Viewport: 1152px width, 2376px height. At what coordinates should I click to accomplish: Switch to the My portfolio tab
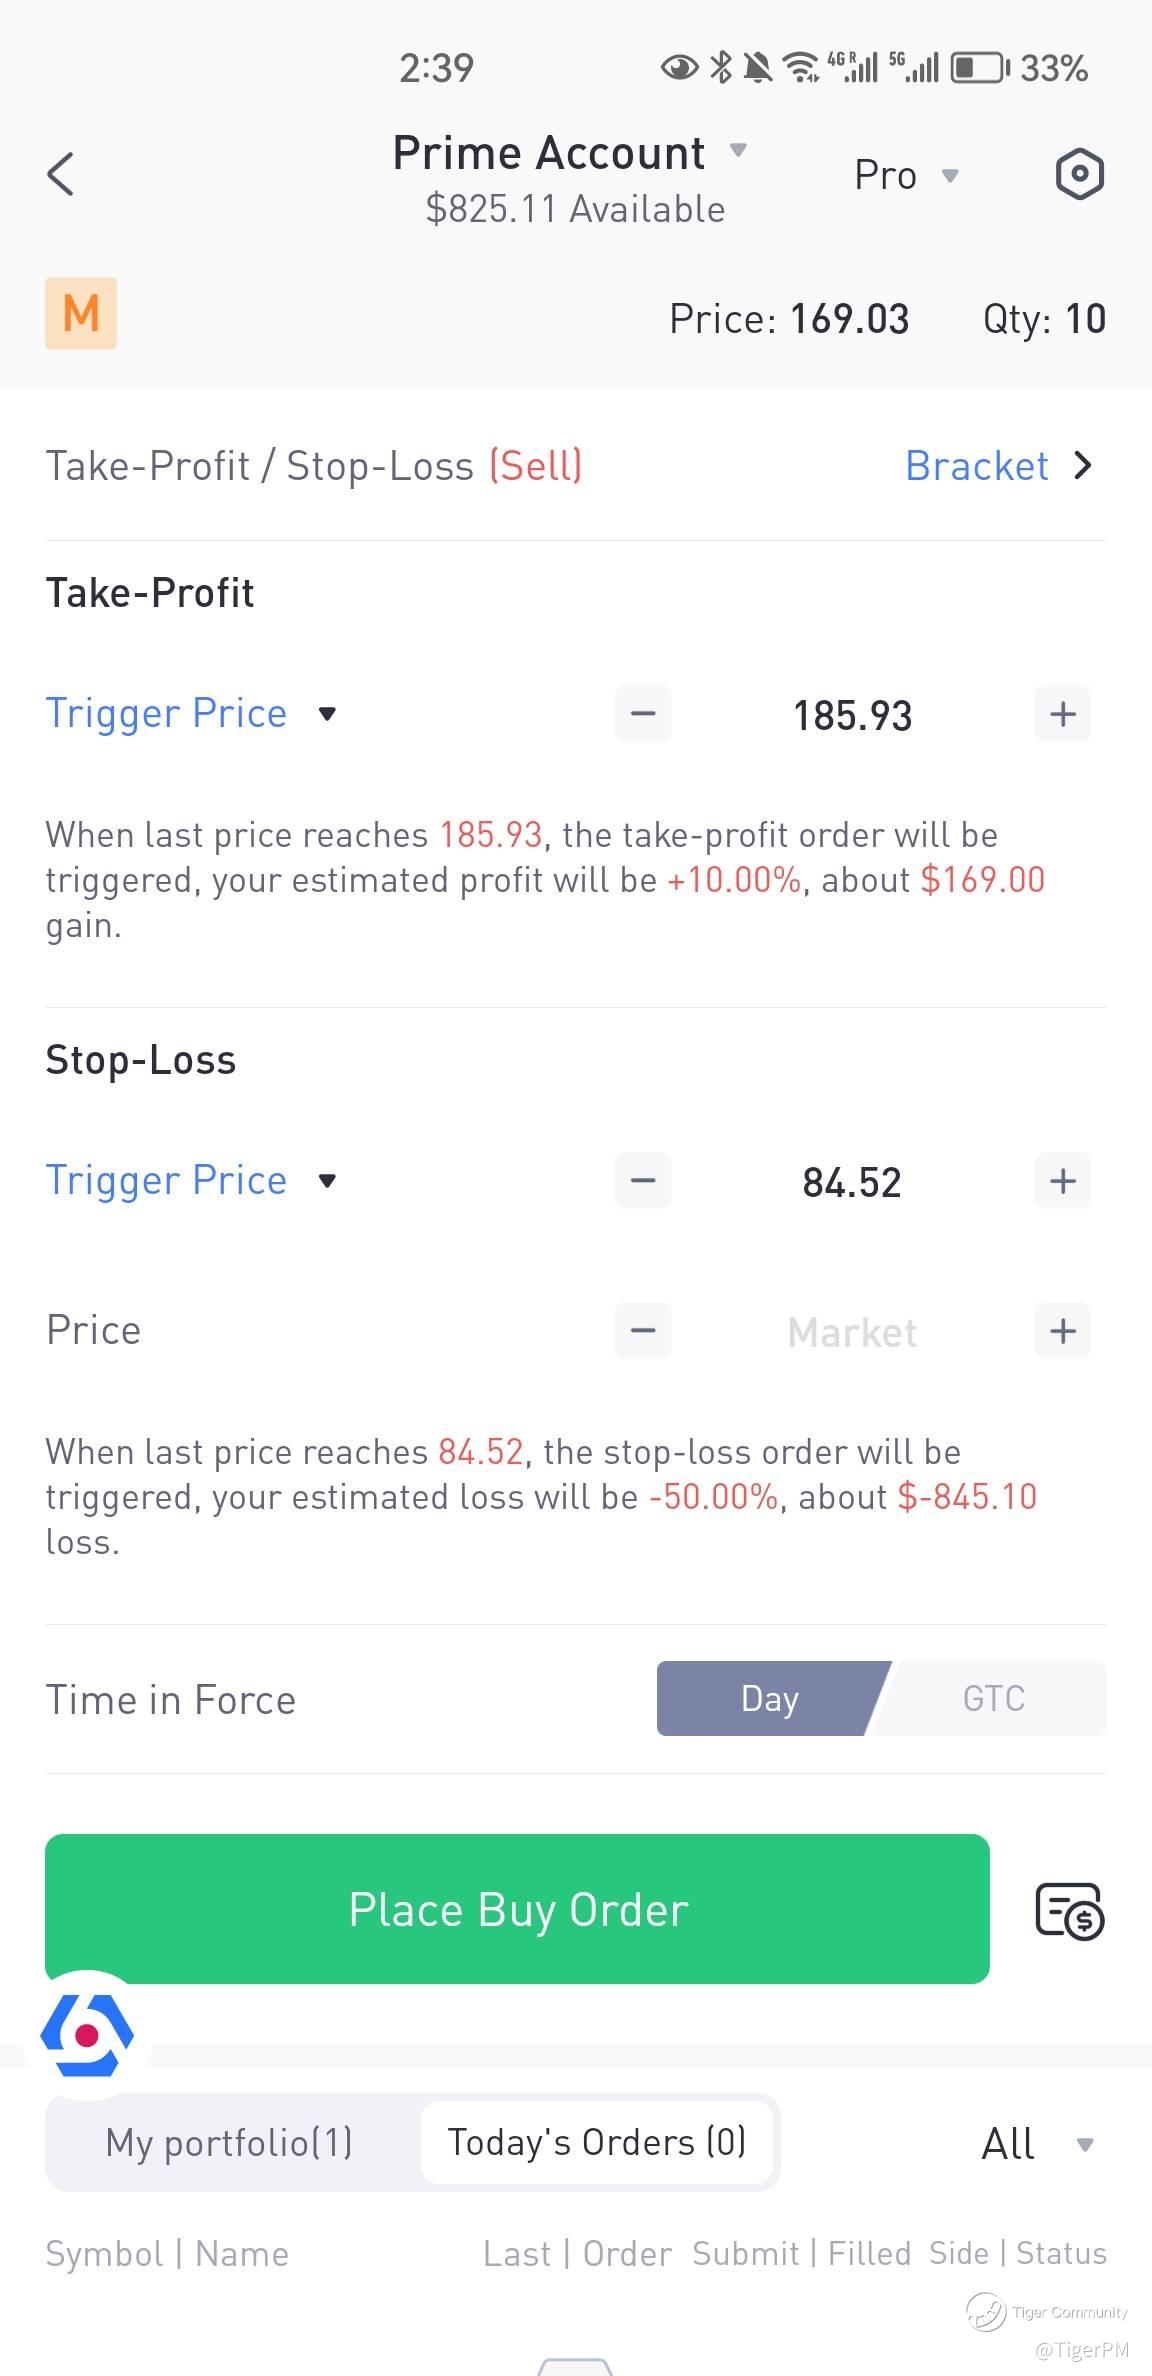coord(229,2143)
